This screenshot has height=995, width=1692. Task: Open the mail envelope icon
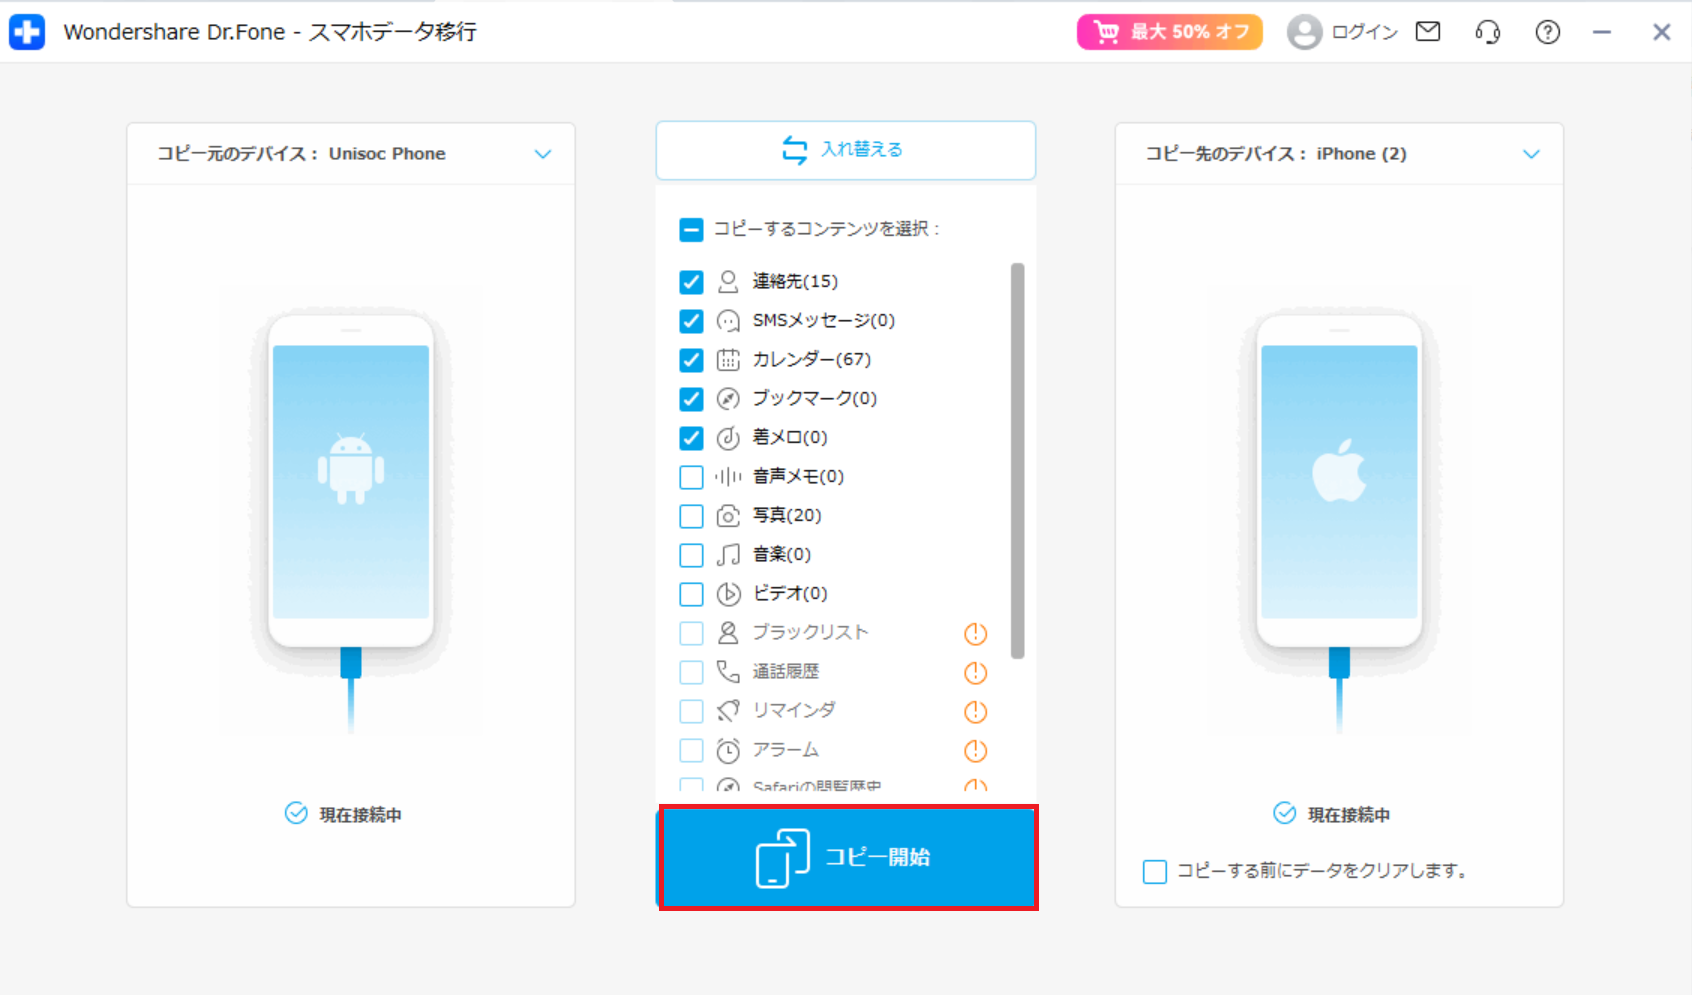click(x=1428, y=32)
